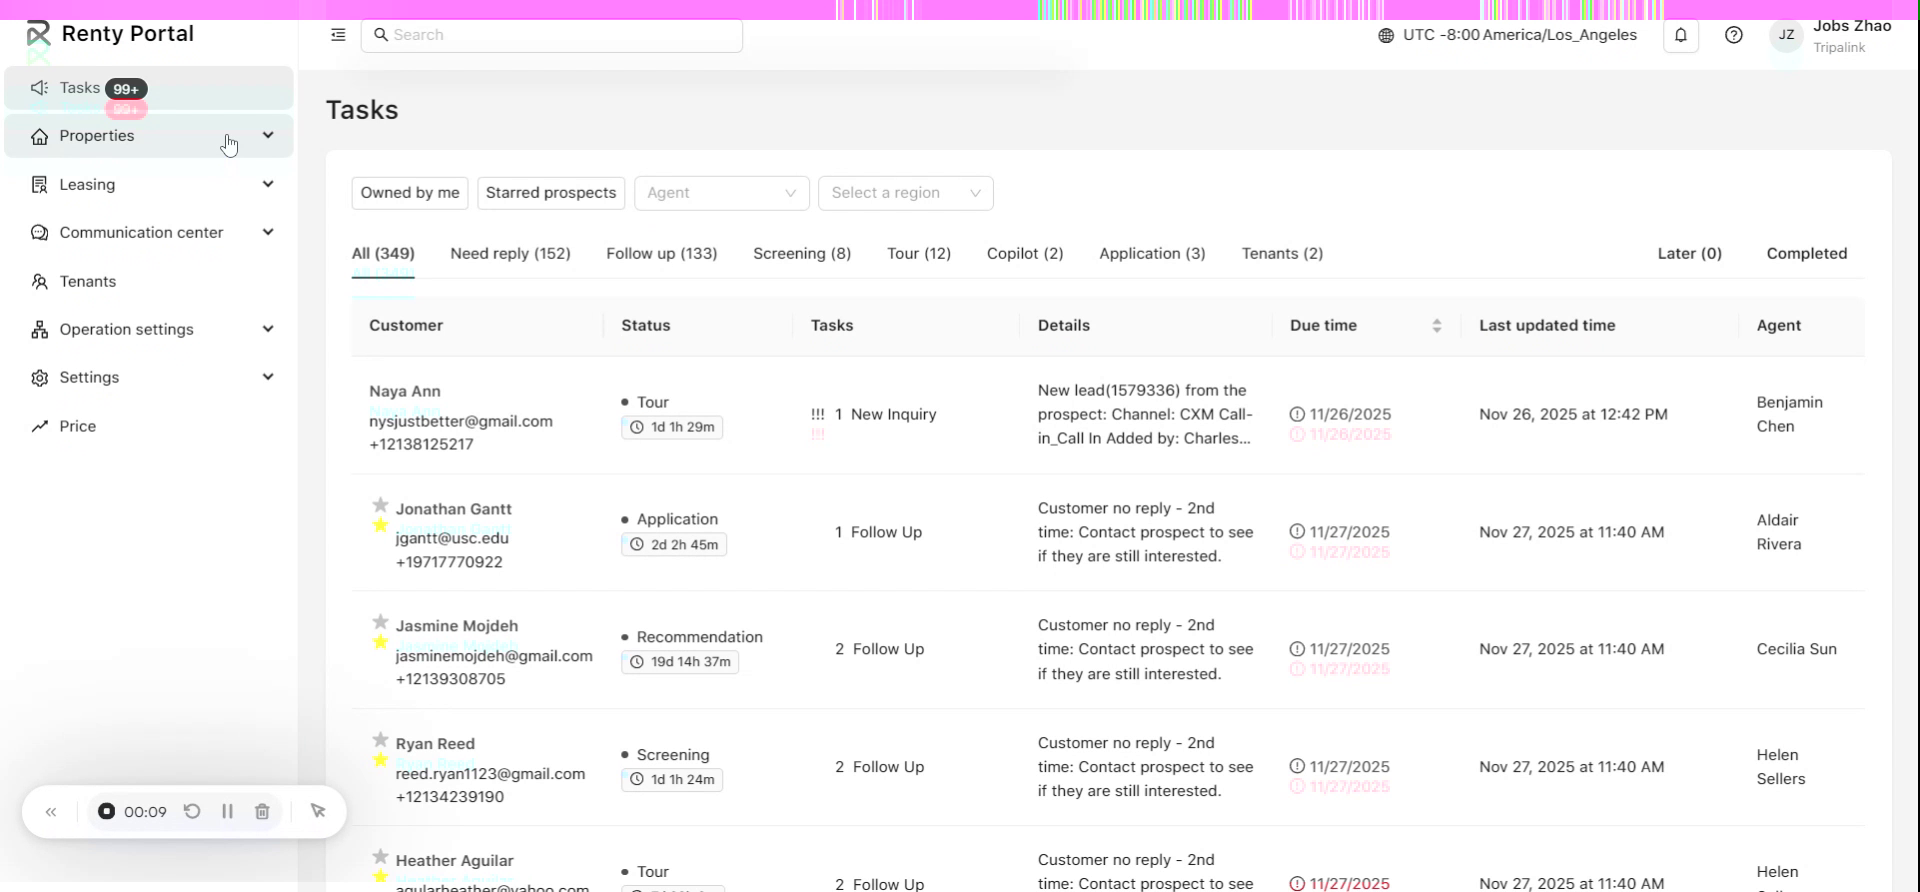Click the 19d 14h 37m status badge

pos(680,662)
